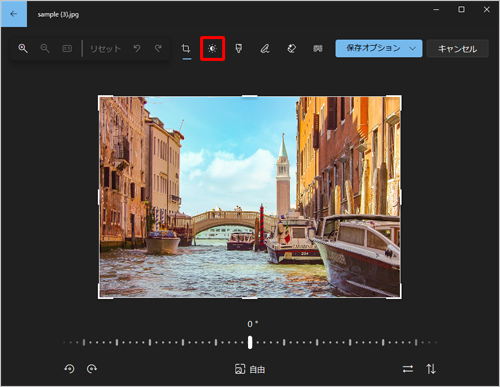The height and width of the screenshot is (387, 500).
Task: Go back with the arrow button
Action: click(x=14, y=14)
